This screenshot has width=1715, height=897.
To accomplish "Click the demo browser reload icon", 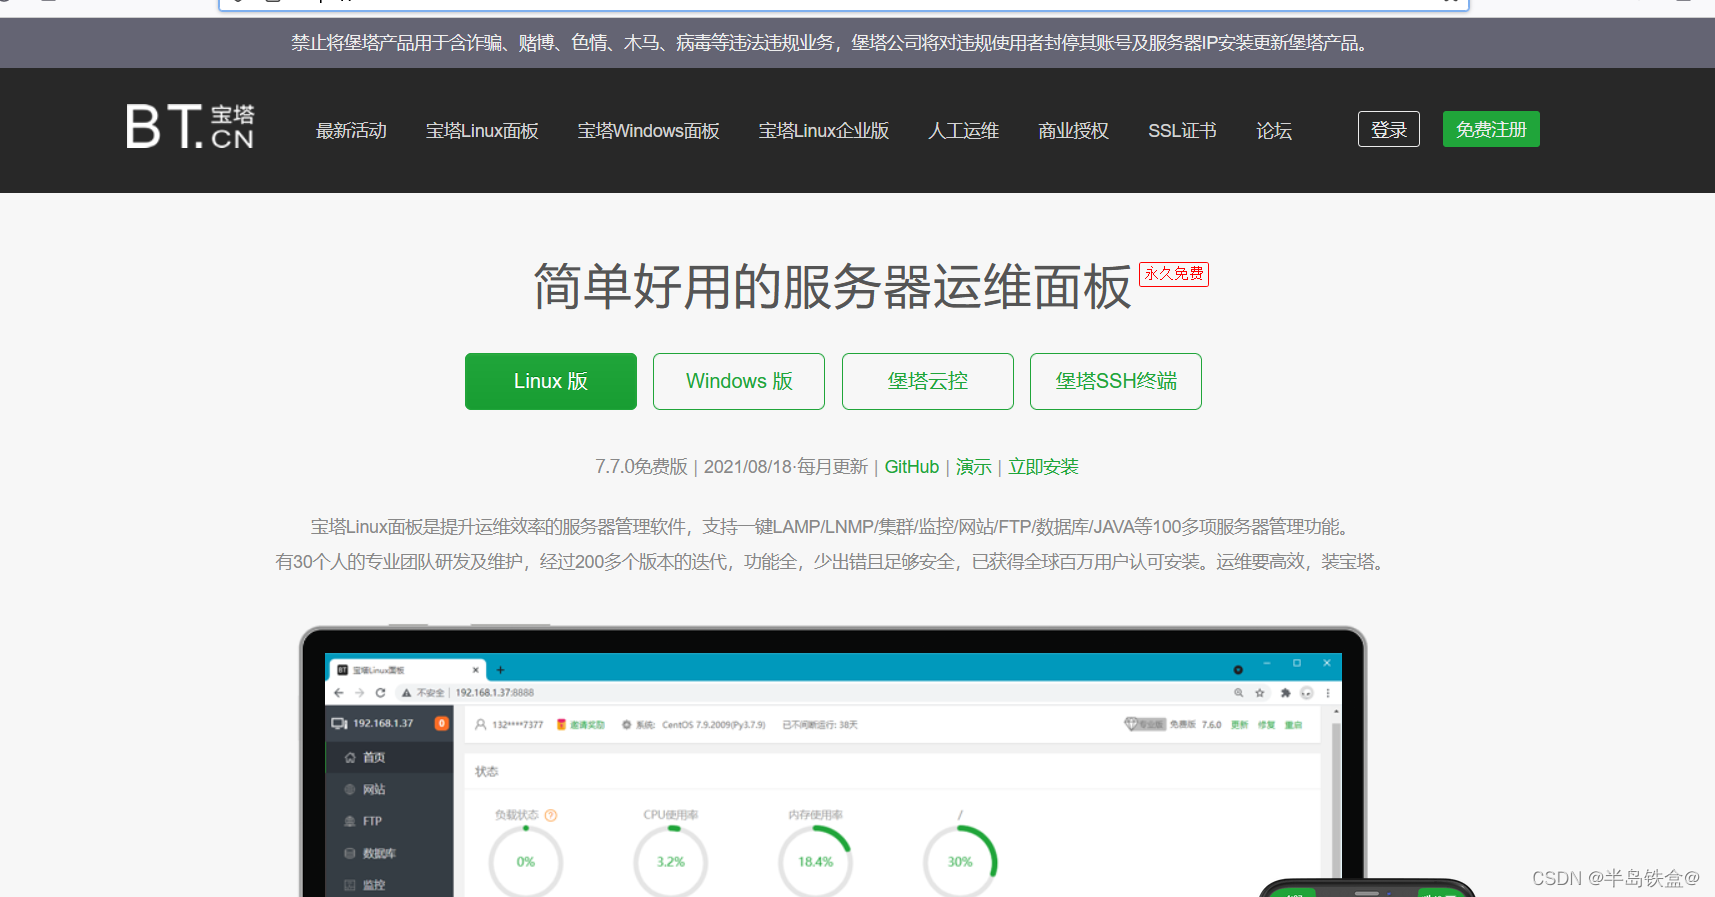I will click(x=380, y=692).
